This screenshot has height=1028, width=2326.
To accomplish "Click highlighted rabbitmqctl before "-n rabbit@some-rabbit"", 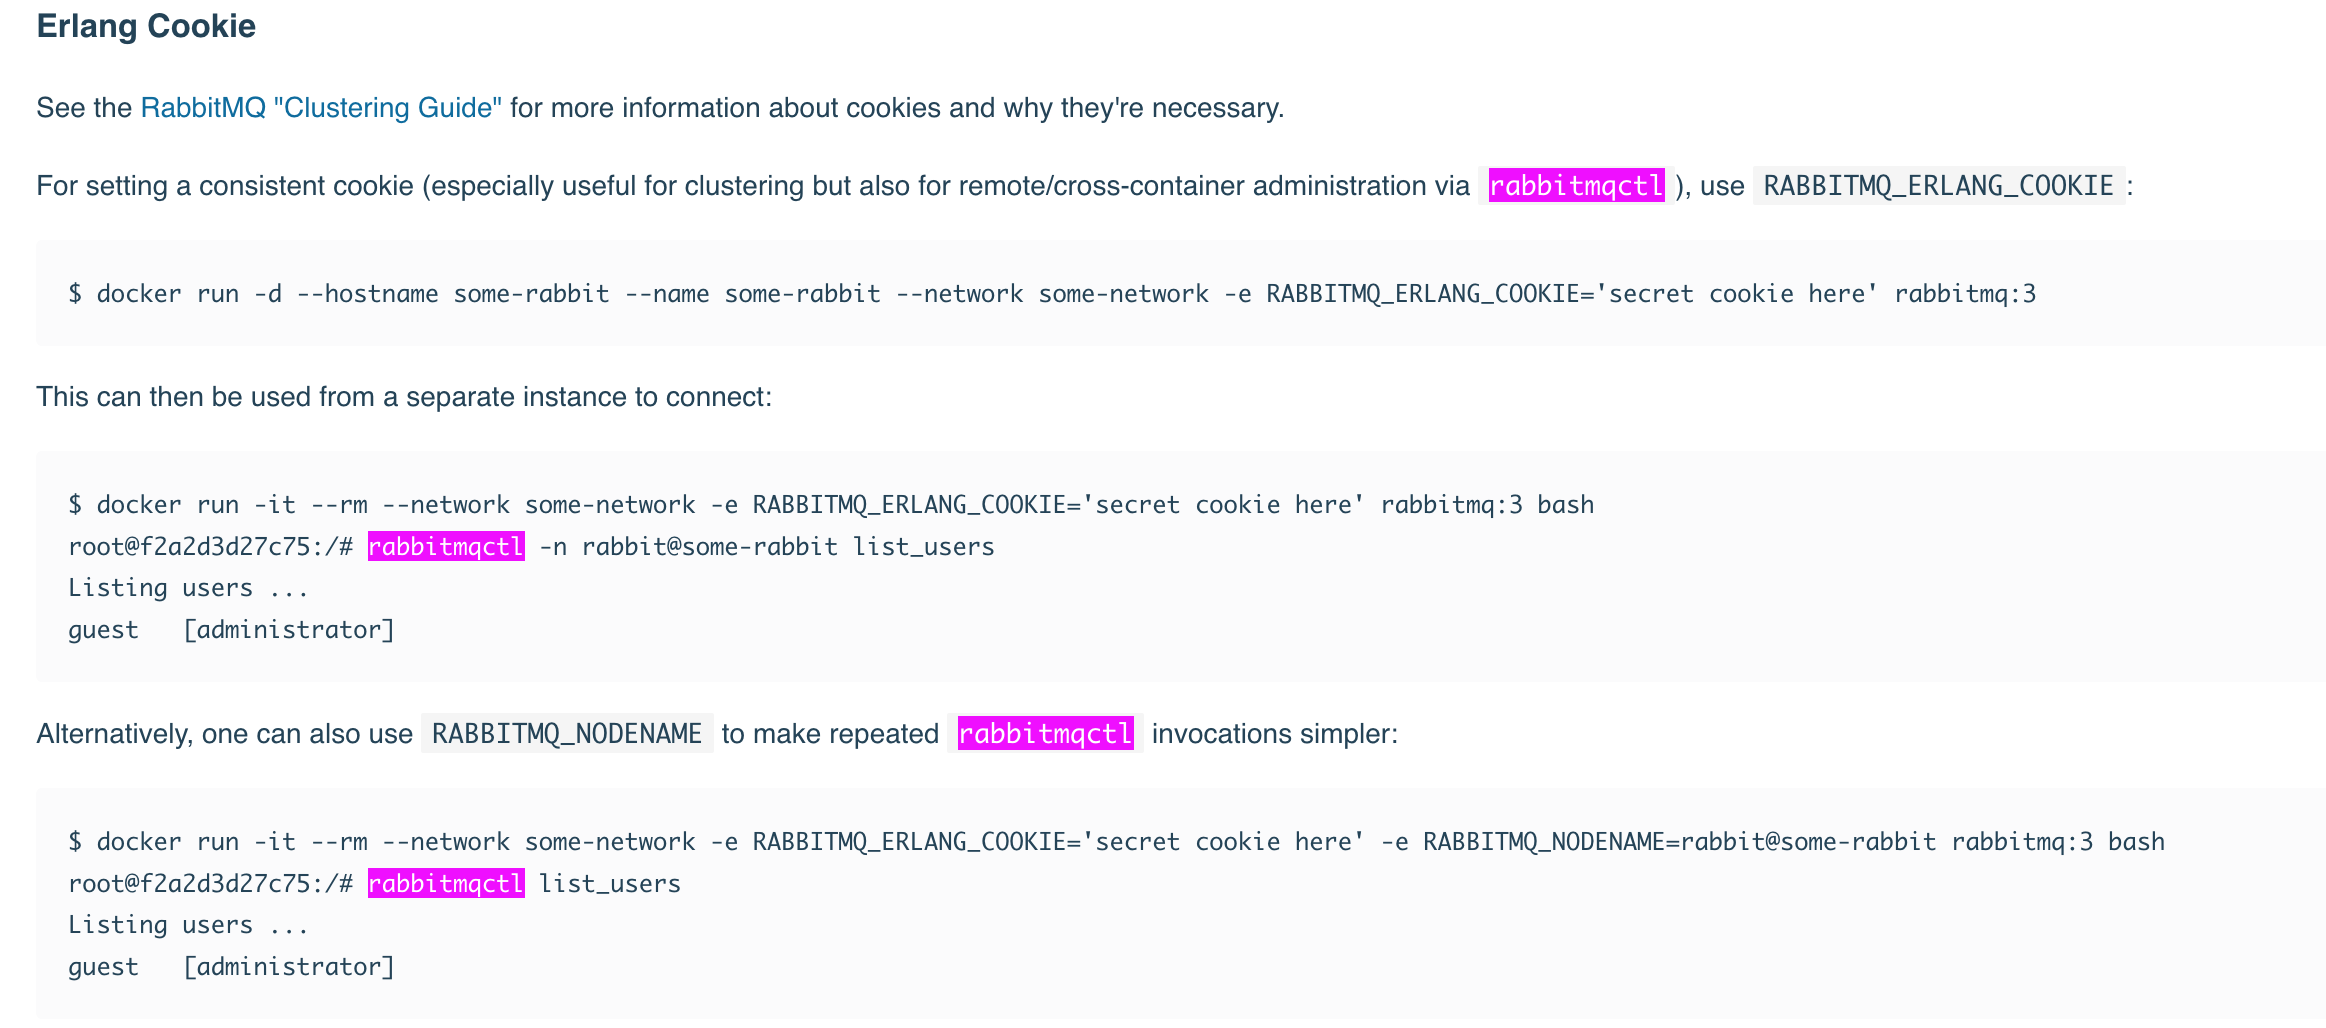I will pos(446,547).
